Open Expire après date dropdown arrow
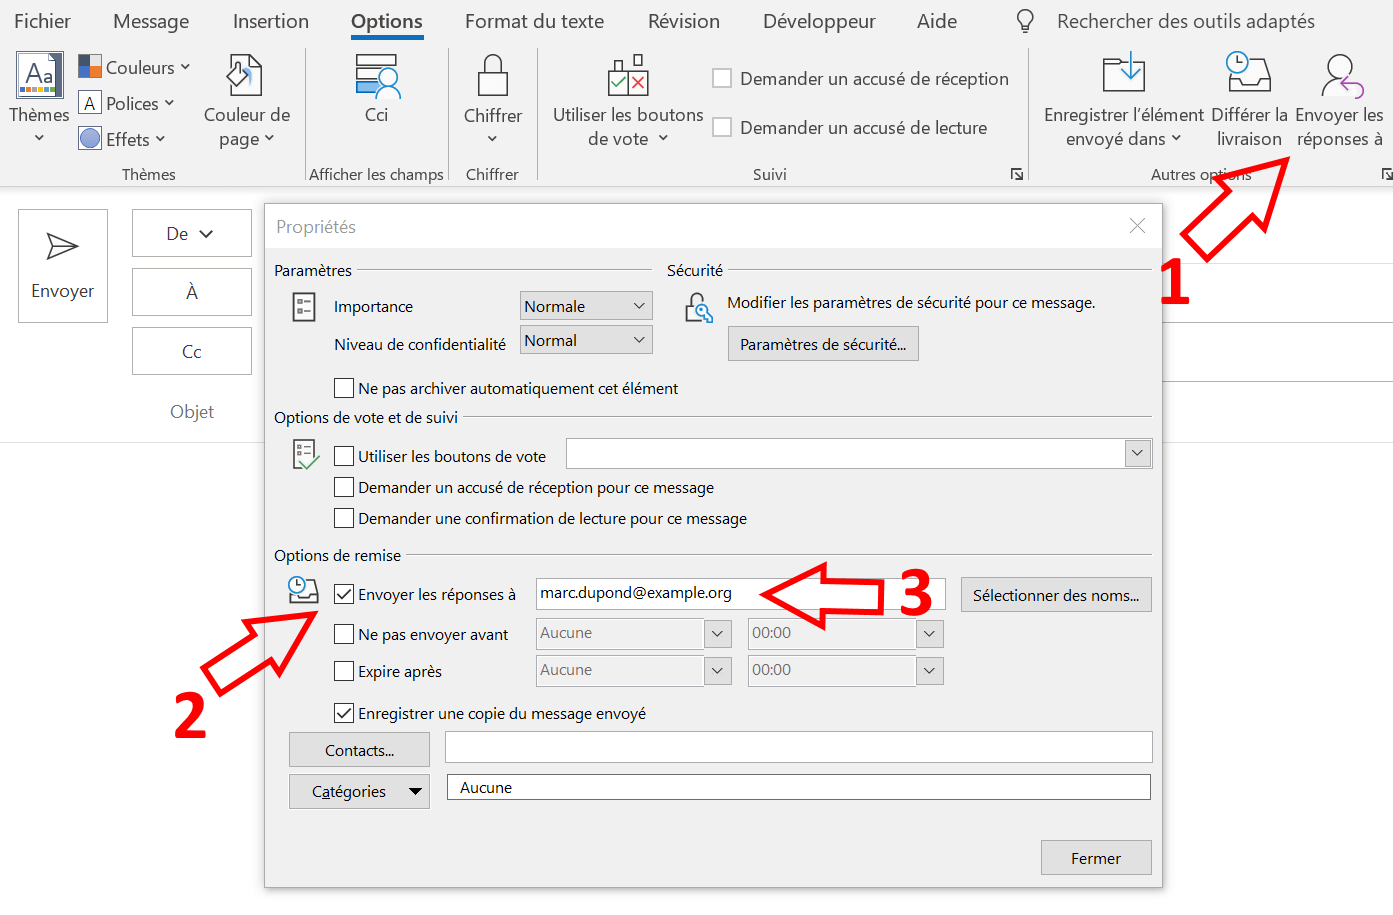1393x915 pixels. 717,671
